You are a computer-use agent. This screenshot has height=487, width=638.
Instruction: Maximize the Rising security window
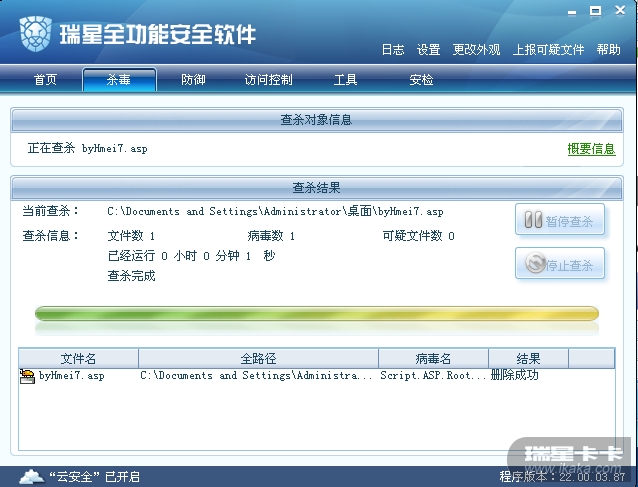pyautogui.click(x=595, y=11)
